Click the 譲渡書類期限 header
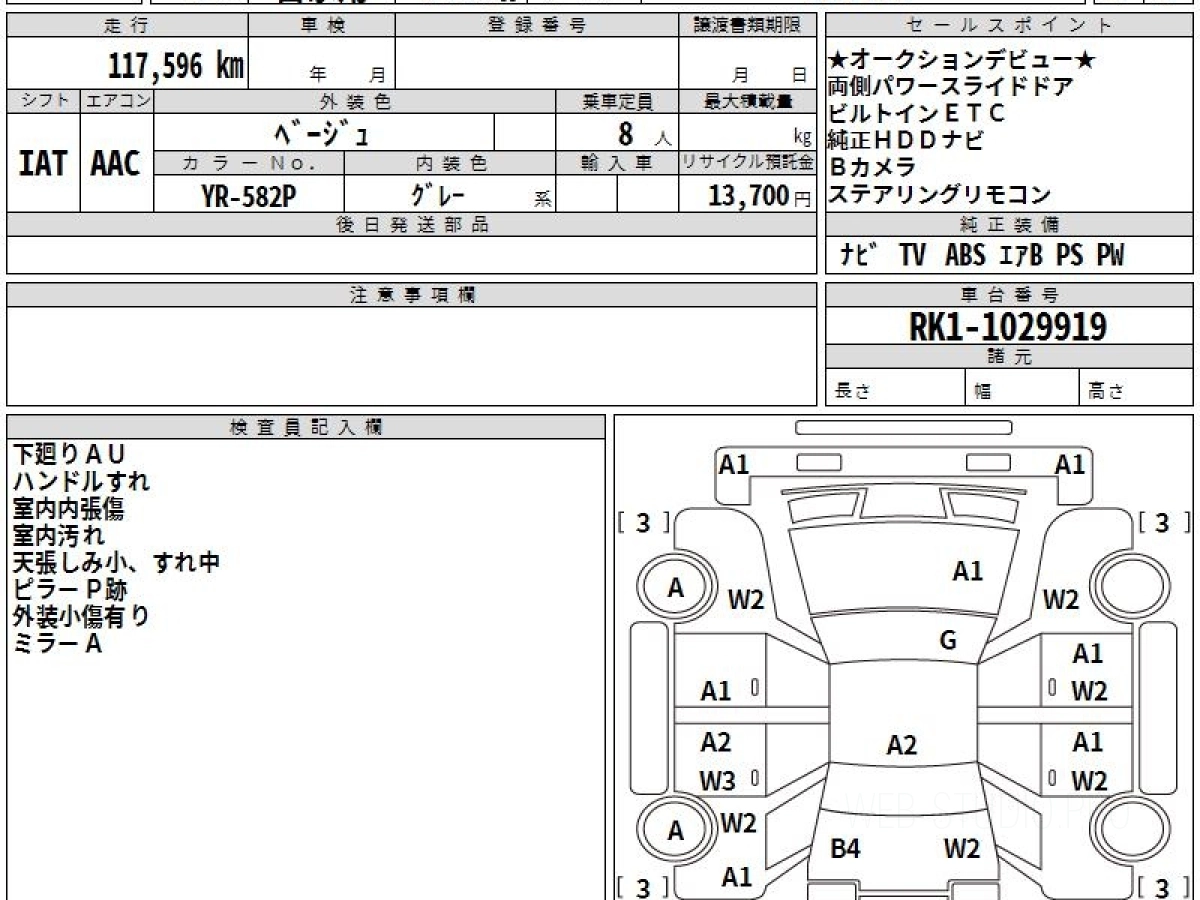Image resolution: width=1200 pixels, height=900 pixels. (747, 26)
